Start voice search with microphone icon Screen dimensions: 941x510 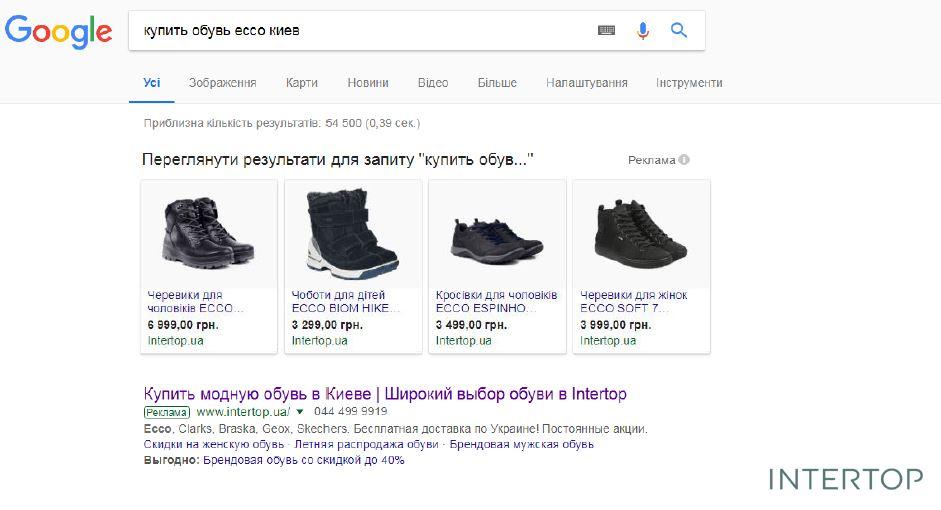[x=643, y=30]
